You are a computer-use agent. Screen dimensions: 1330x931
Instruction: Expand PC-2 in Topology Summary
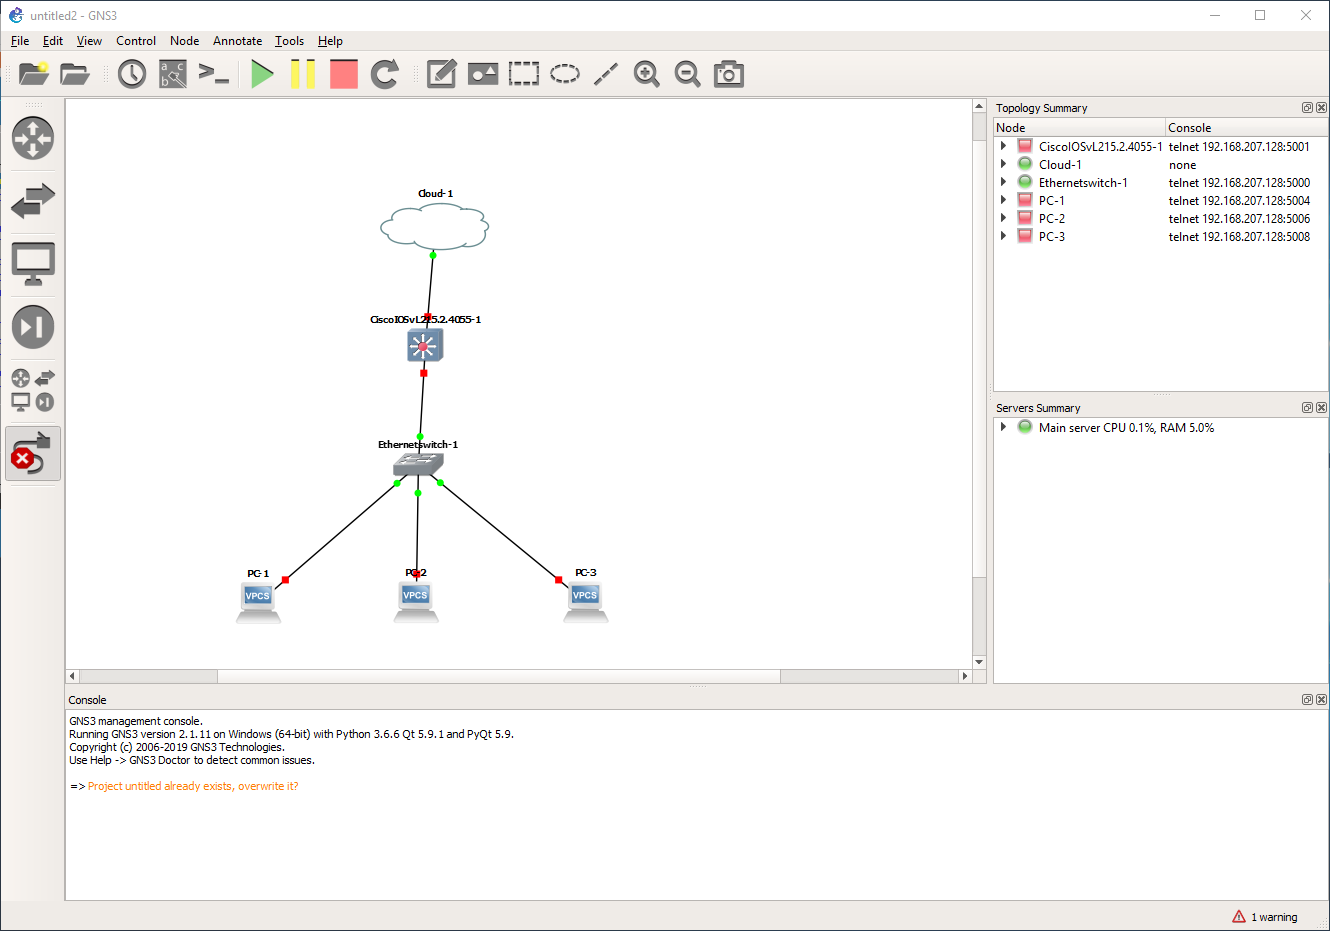click(x=1003, y=218)
